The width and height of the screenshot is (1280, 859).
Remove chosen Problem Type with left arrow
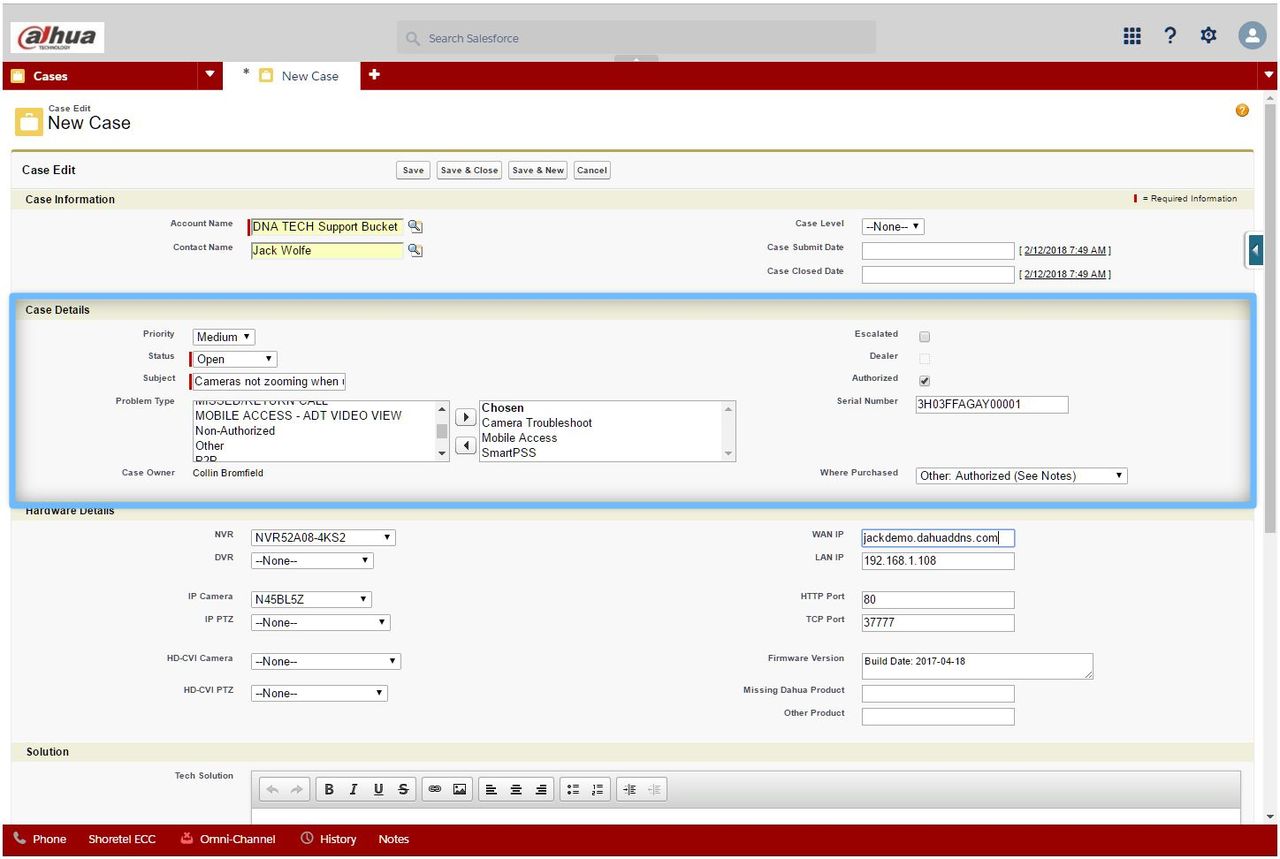465,445
